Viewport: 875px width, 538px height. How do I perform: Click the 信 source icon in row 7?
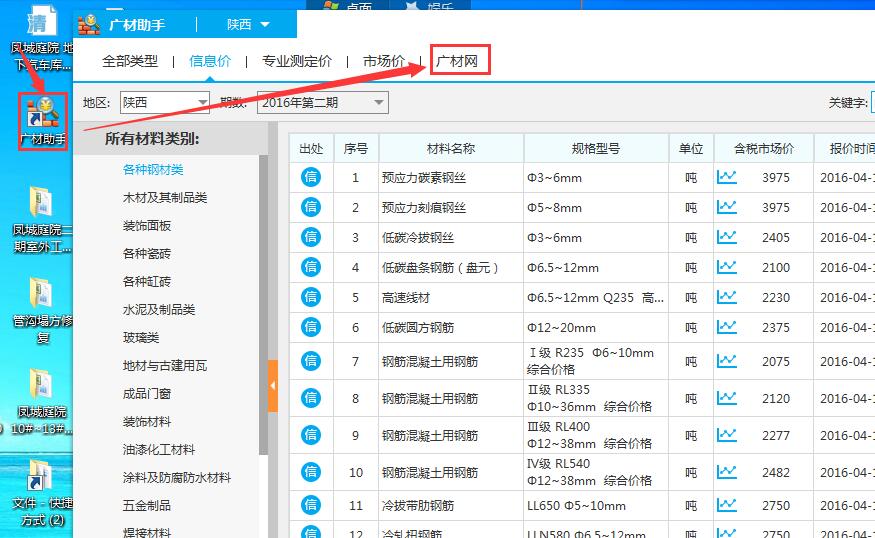click(x=311, y=361)
